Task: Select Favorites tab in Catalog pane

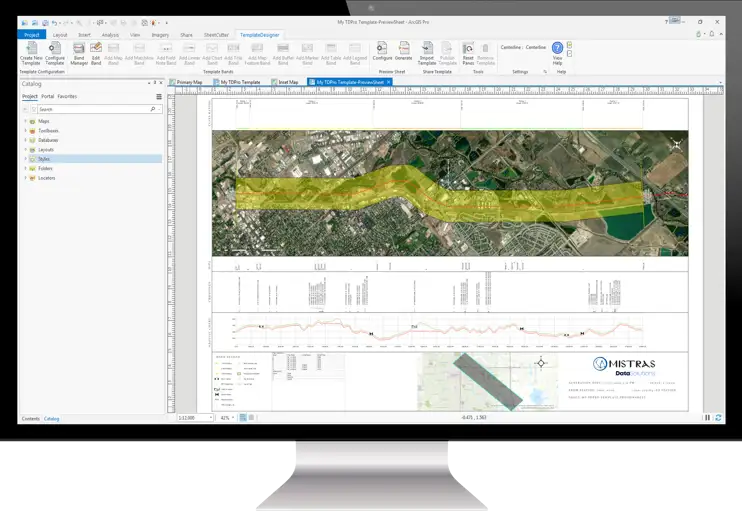Action: [x=67, y=97]
